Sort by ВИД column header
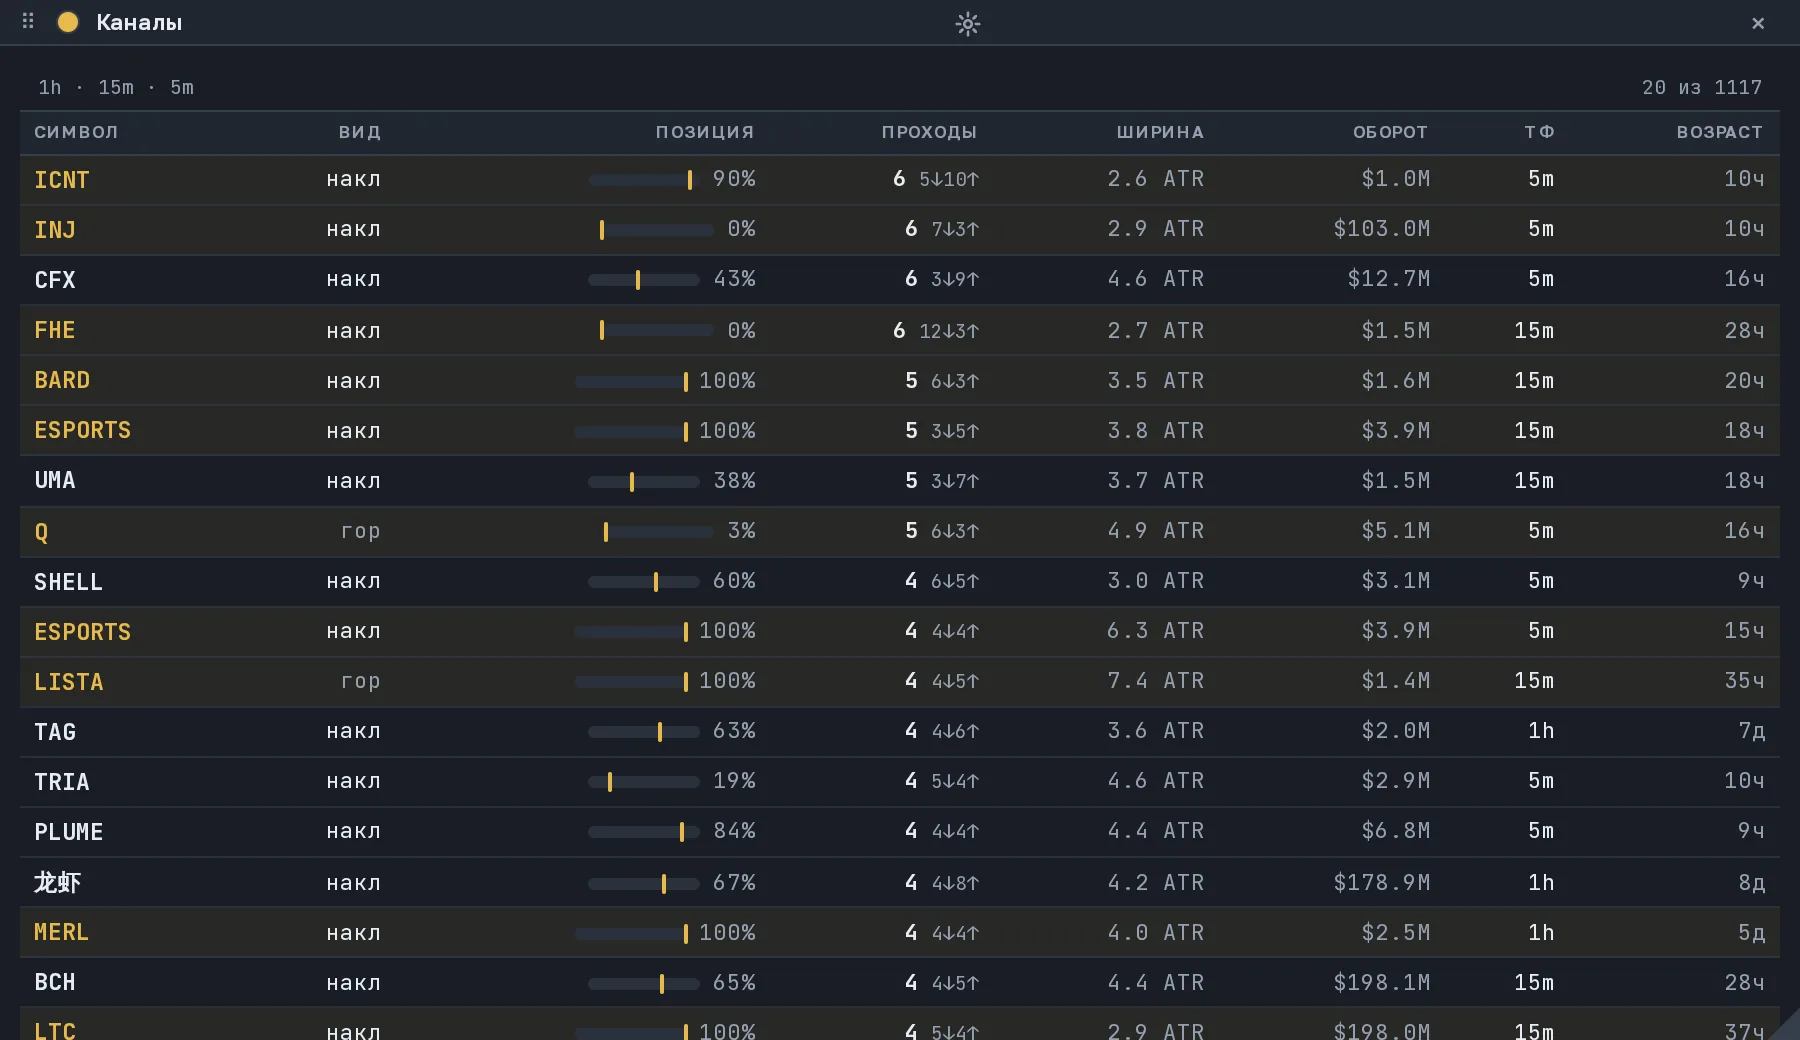 click(360, 132)
